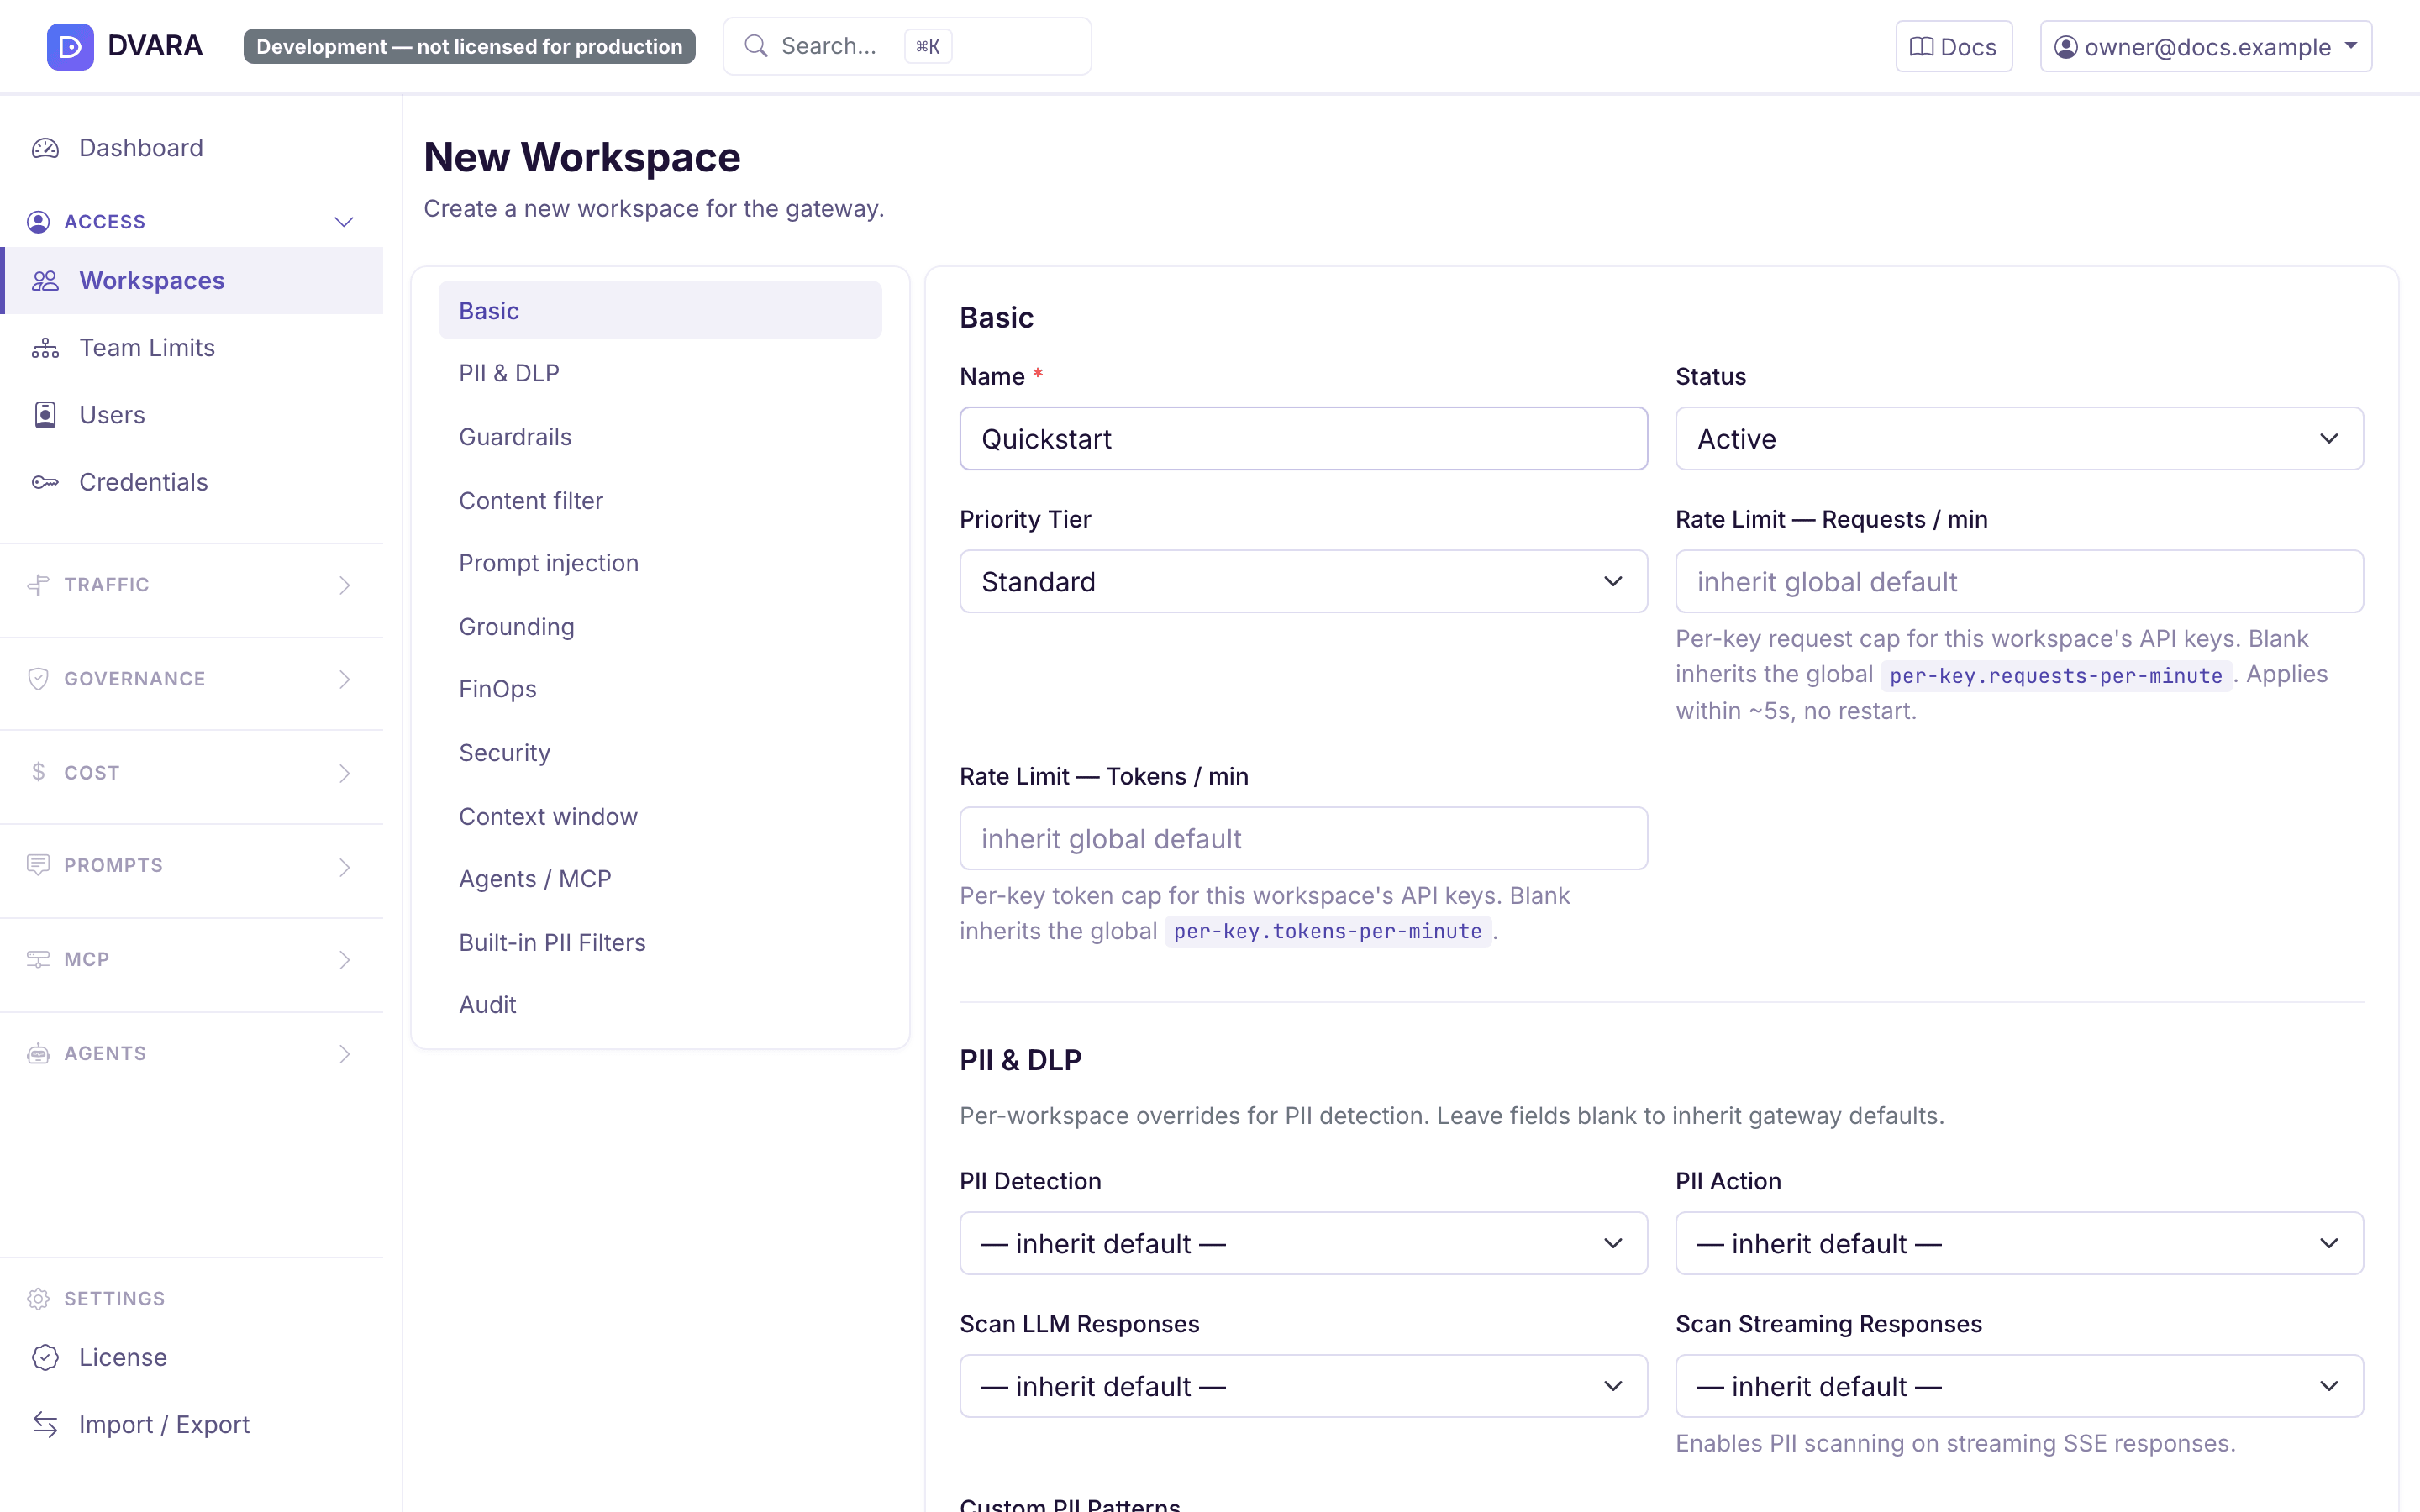This screenshot has height=1512, width=2420.
Task: Open the Credentials page link
Action: pyautogui.click(x=192, y=482)
